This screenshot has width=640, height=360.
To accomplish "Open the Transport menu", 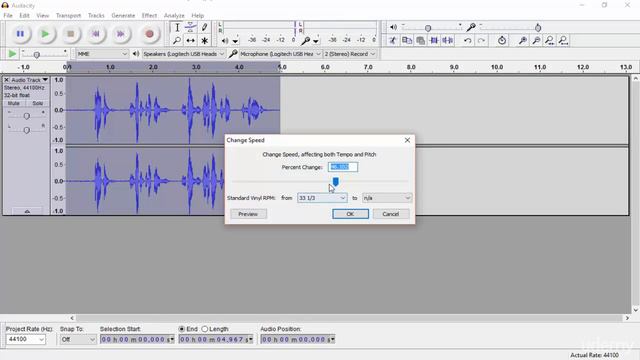I will pyautogui.click(x=68, y=16).
